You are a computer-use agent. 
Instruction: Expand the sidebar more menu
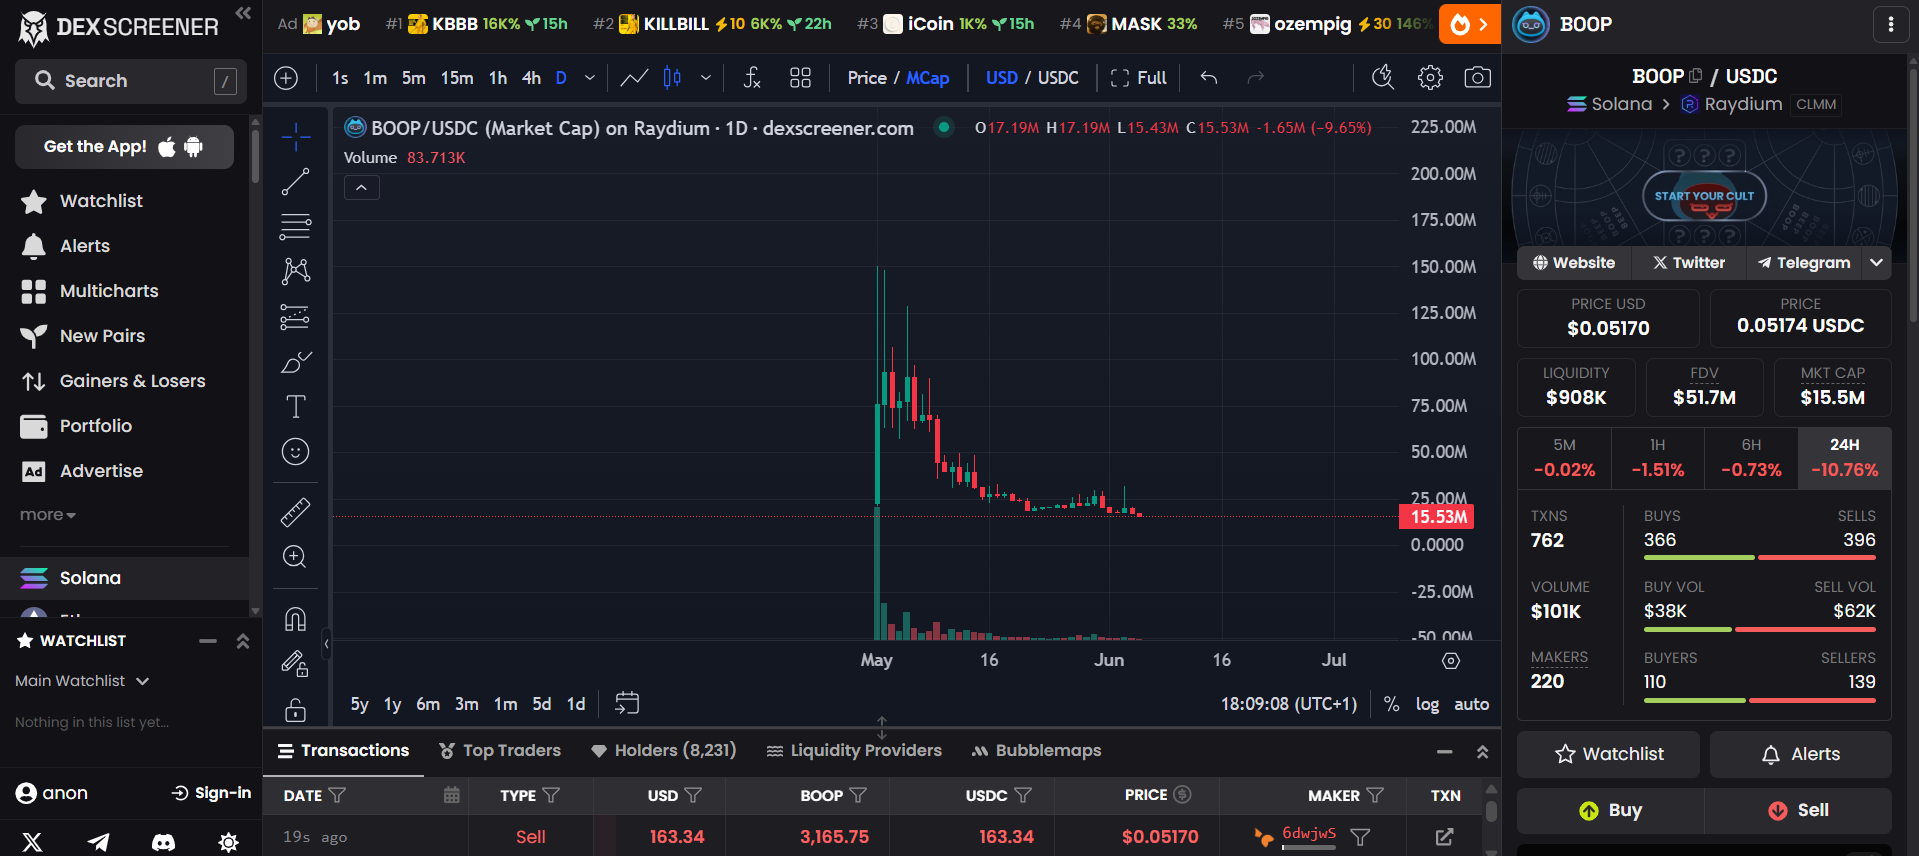pos(47,515)
